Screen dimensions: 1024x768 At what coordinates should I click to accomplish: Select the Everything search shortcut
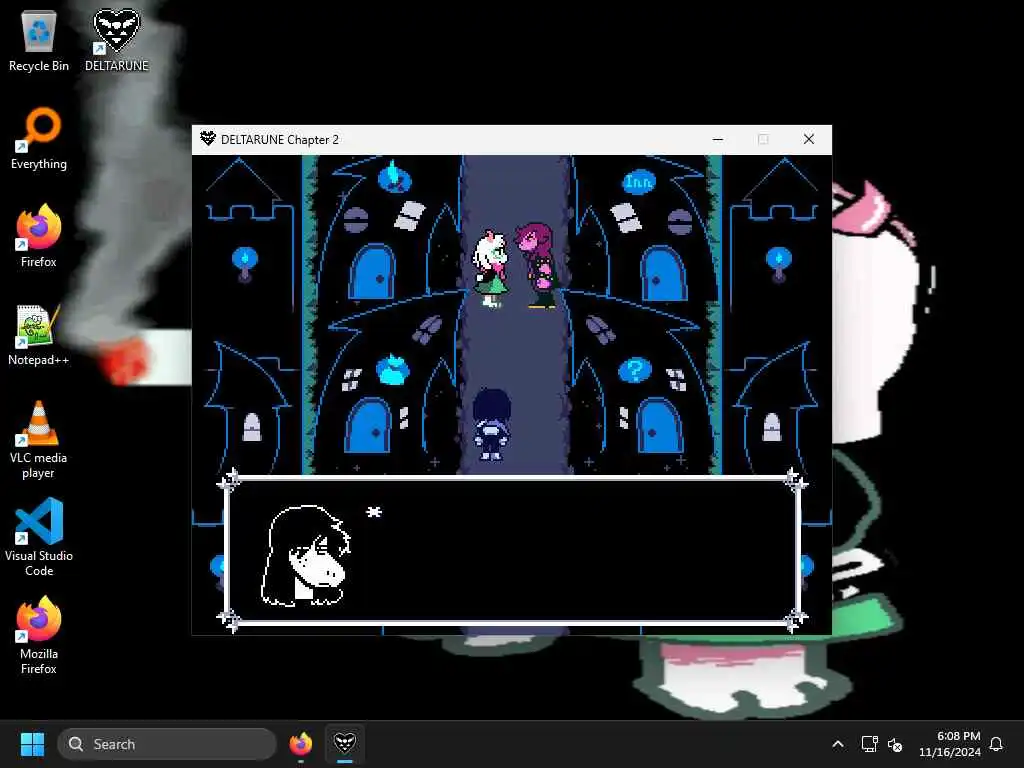point(39,138)
